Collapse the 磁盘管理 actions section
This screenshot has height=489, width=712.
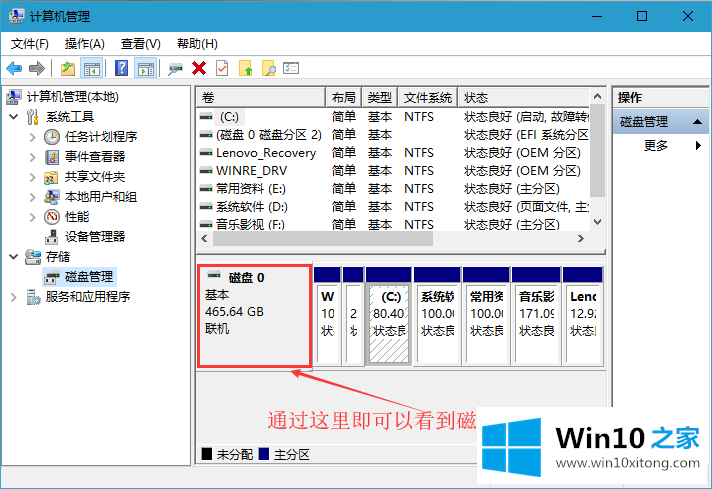pyautogui.click(x=697, y=122)
